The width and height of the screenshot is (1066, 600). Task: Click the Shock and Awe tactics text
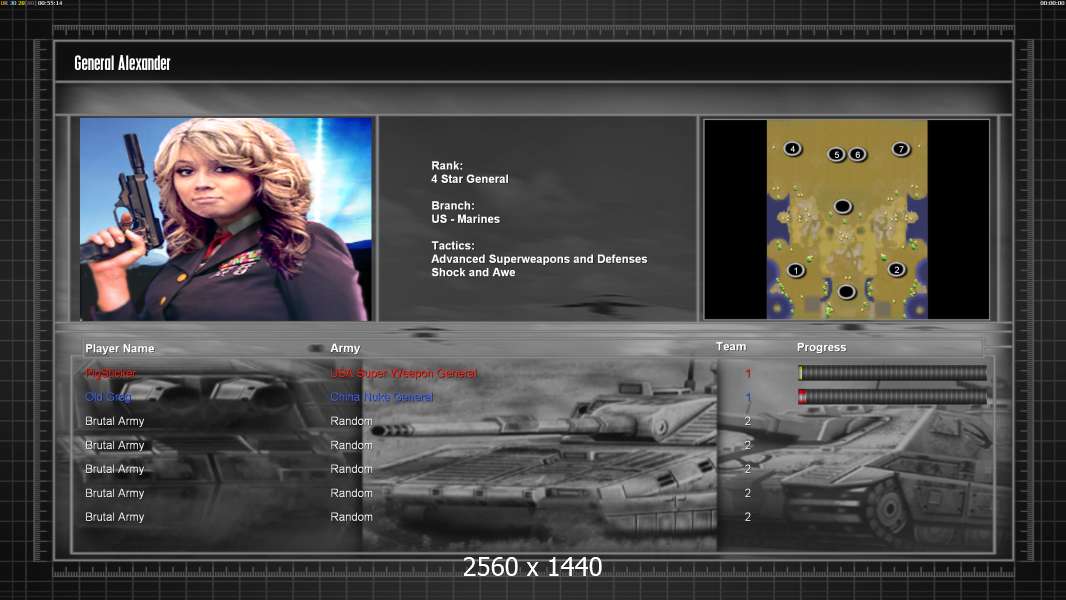pyautogui.click(x=473, y=272)
